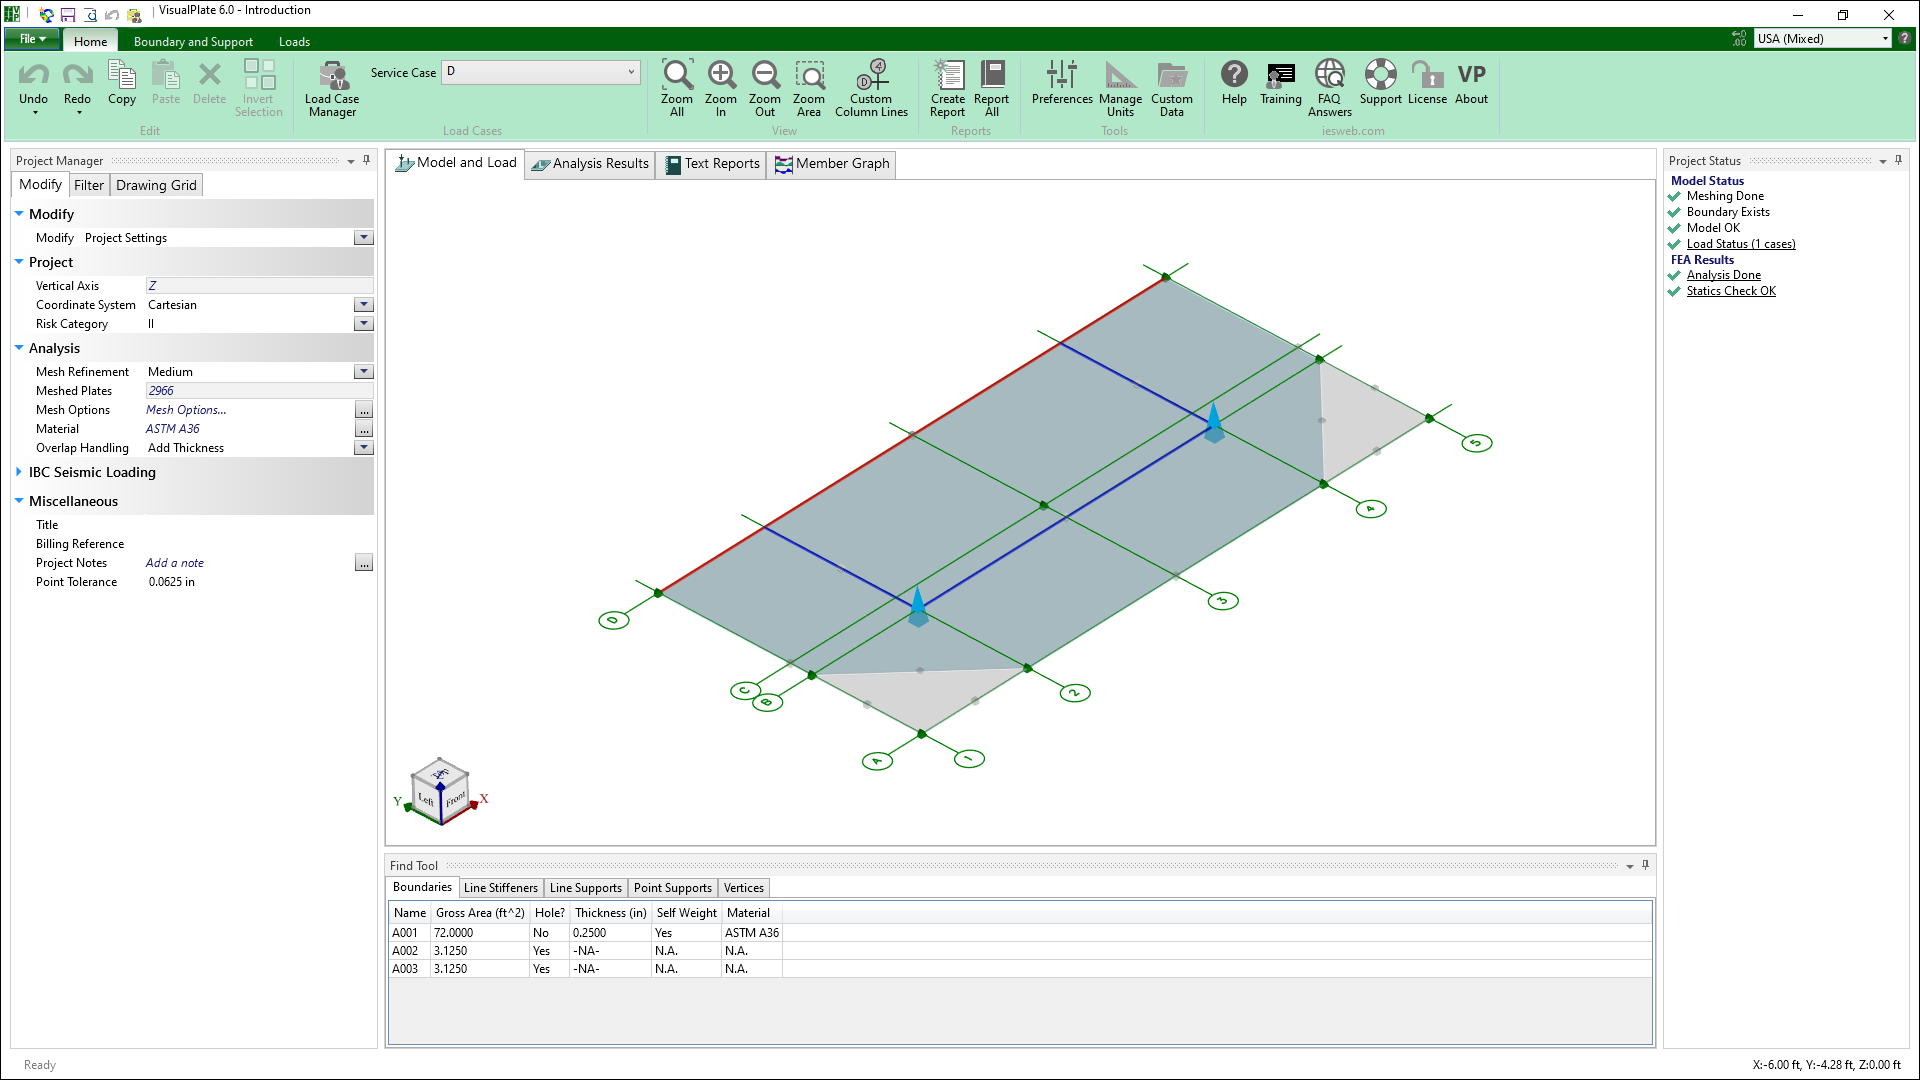The width and height of the screenshot is (1920, 1080).
Task: Click the Title field in Miscellaneous
Action: (259, 525)
